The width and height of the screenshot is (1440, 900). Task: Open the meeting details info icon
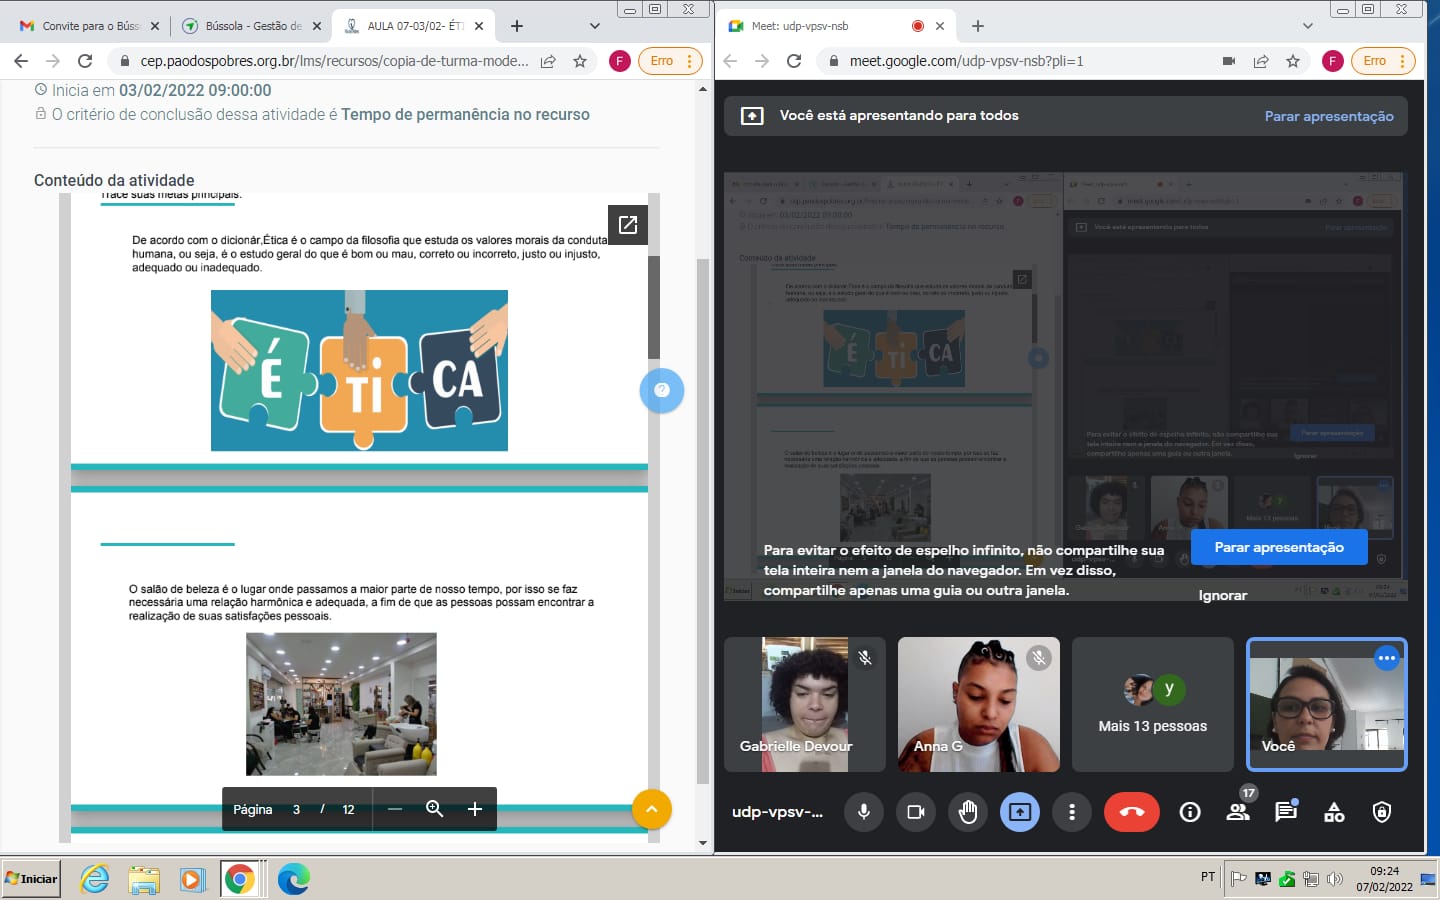1190,812
